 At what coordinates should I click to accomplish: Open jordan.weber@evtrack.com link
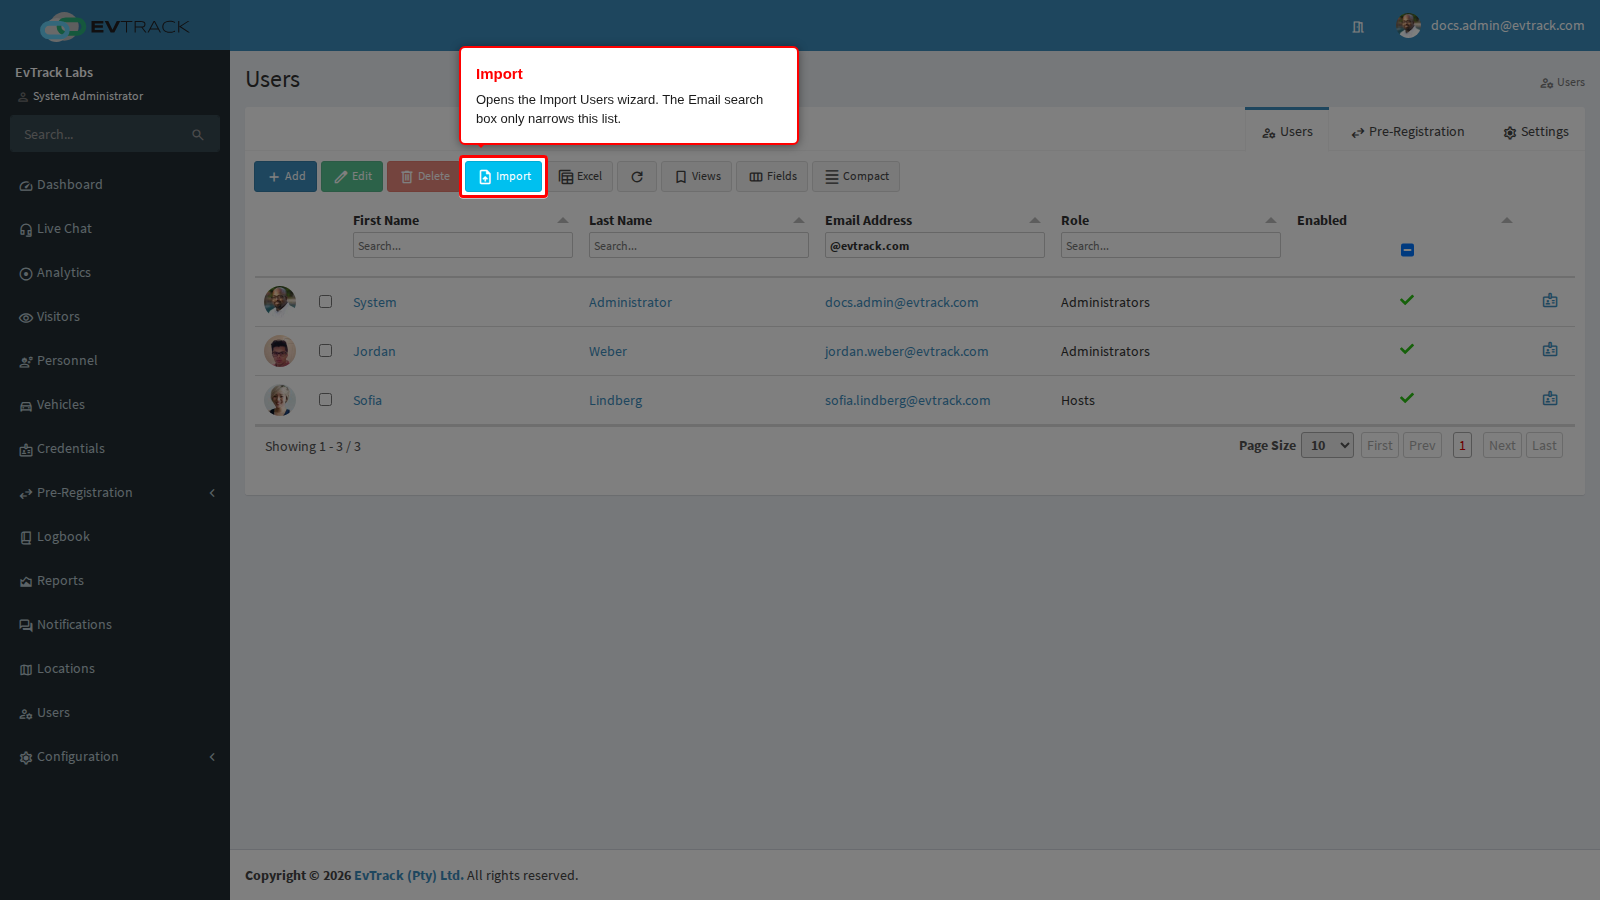(906, 352)
